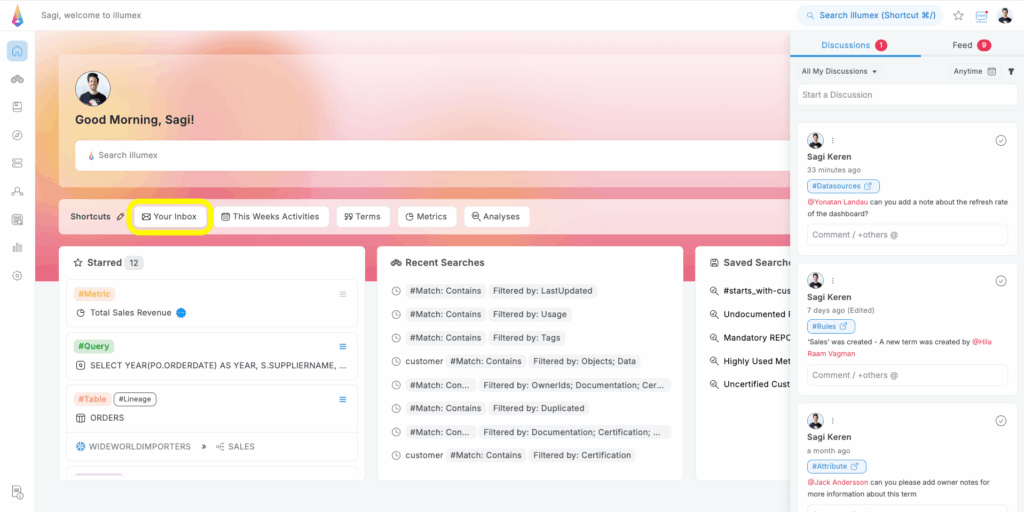Click the binoculars search icon in sidebar
Image resolution: width=1024 pixels, height=512 pixels.
point(17,80)
